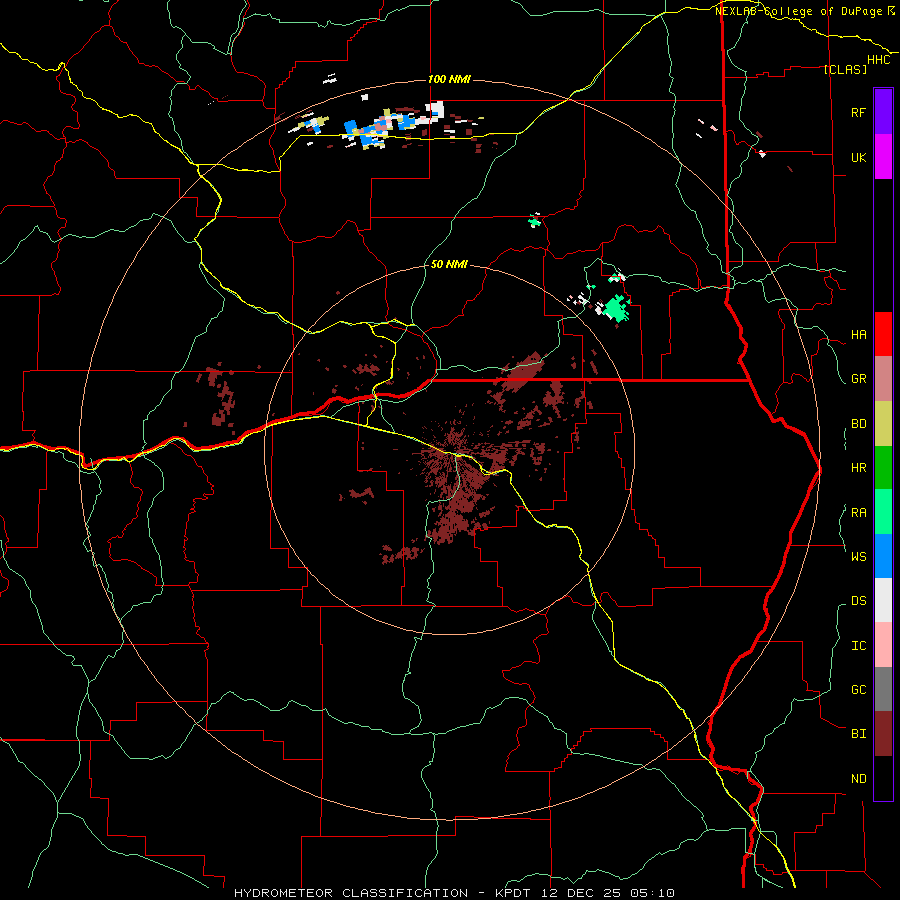Click the BI brown legend swatch
The height and width of the screenshot is (900, 900).
pos(883,734)
